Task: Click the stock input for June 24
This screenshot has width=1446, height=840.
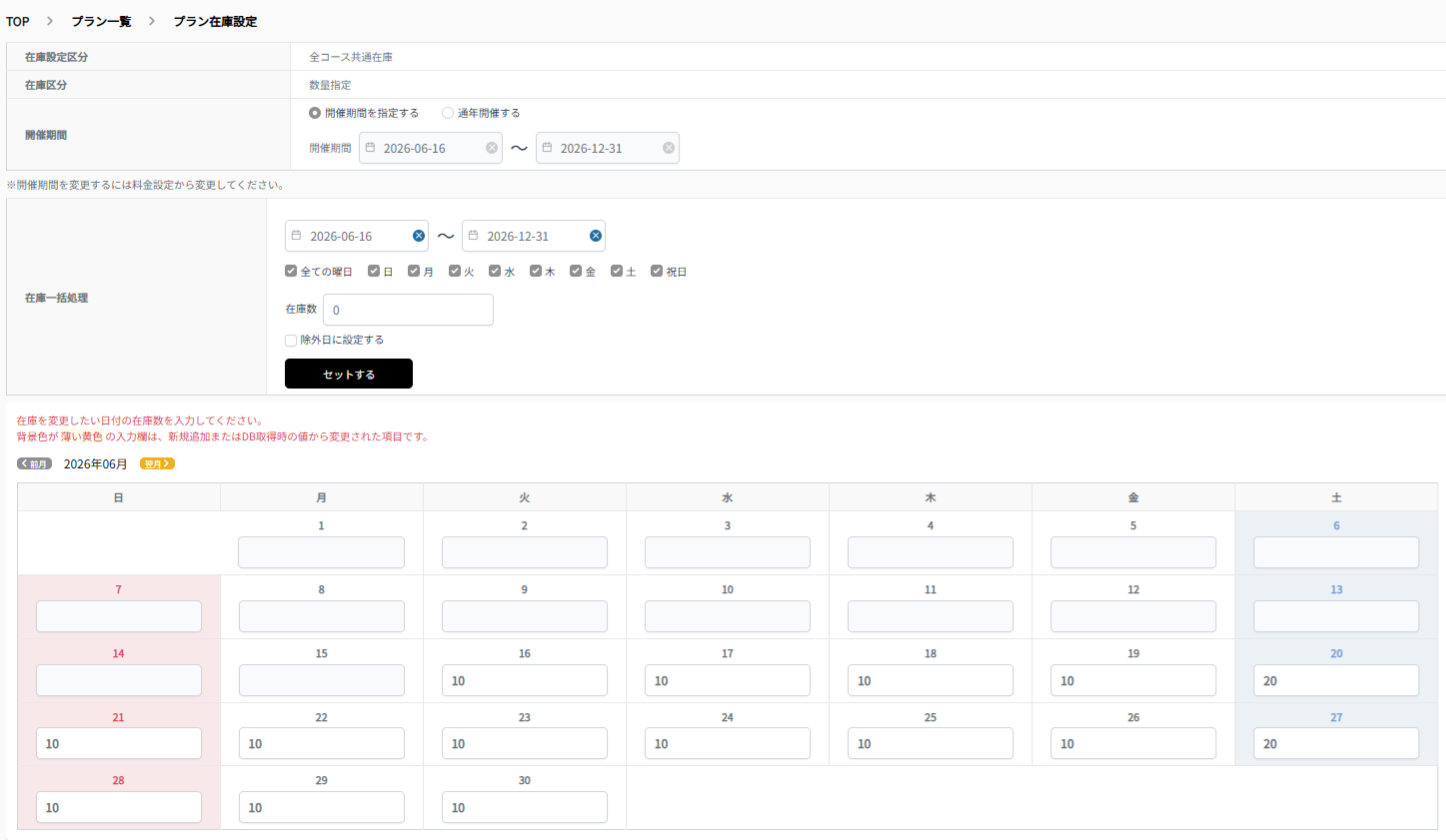Action: [728, 744]
